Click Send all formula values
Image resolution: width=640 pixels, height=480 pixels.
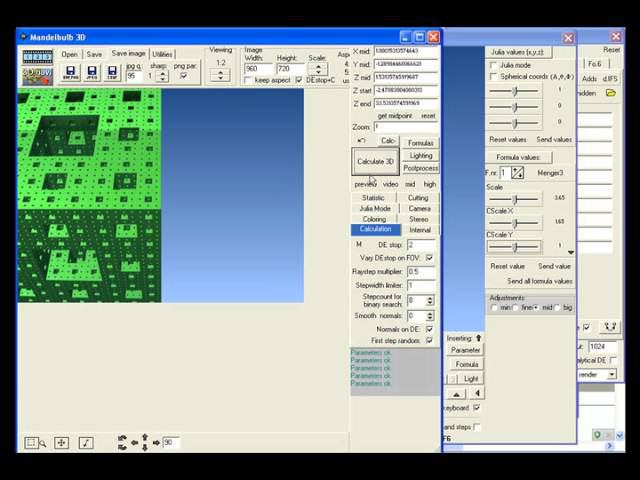click(x=540, y=281)
